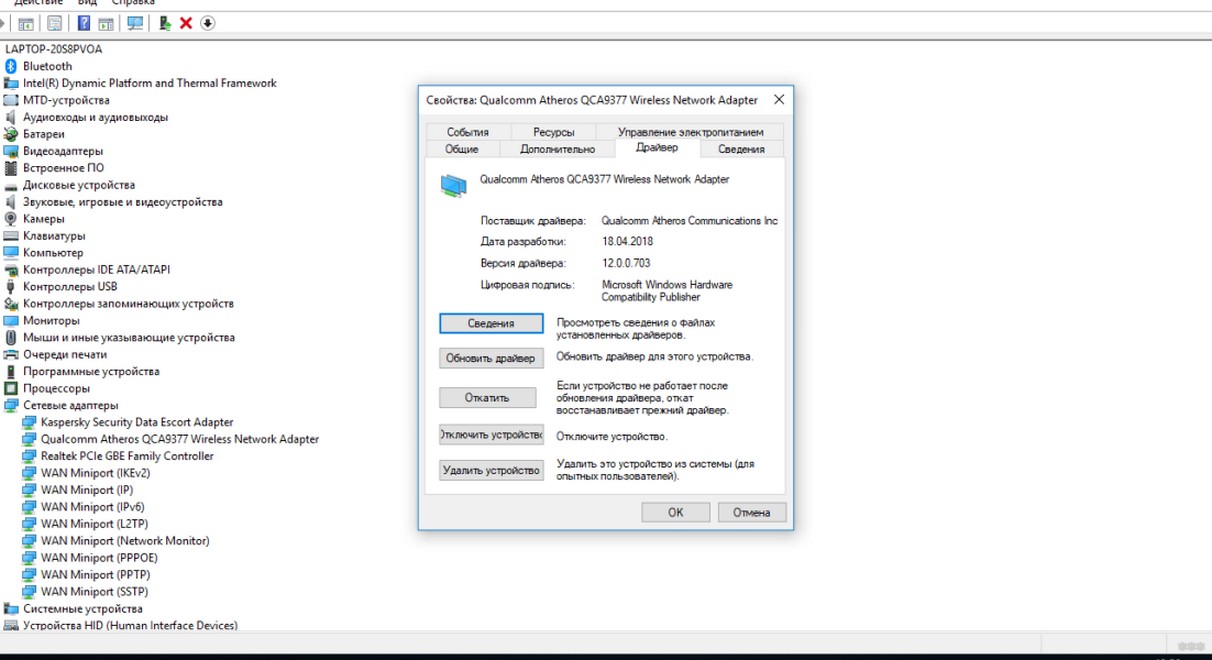Select the Kaspersky Security Data Escort Adapter
Image resolution: width=1212 pixels, height=660 pixels.
pos(137,422)
